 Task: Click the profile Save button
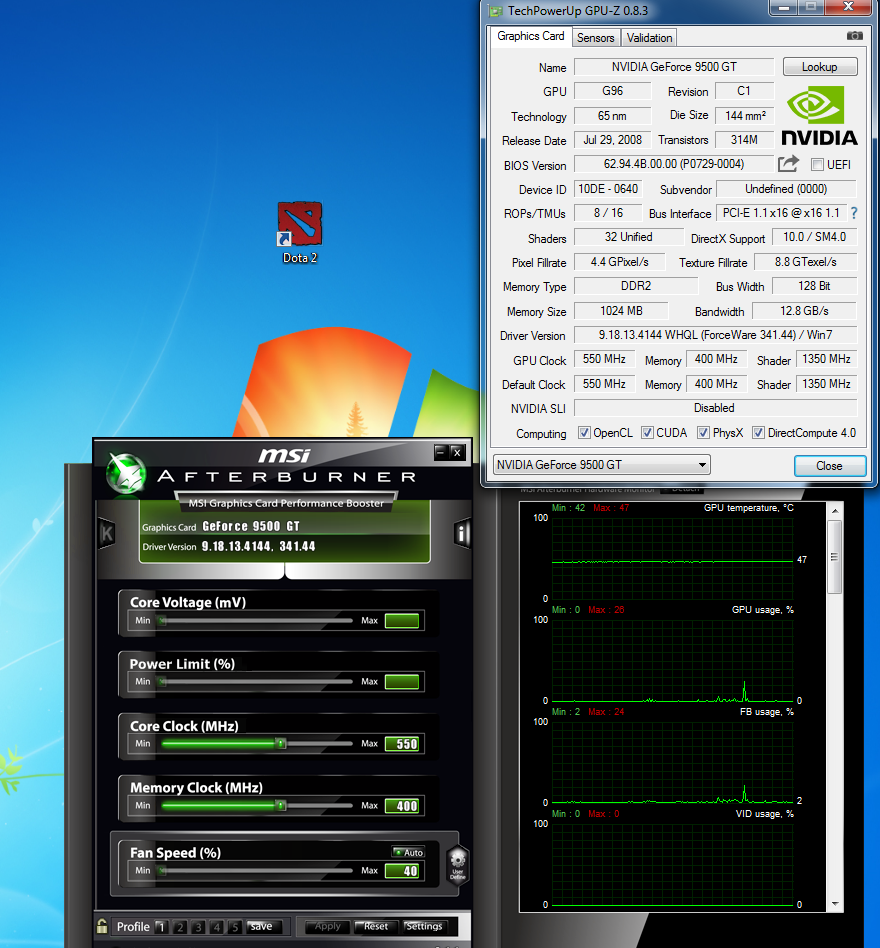coord(262,926)
